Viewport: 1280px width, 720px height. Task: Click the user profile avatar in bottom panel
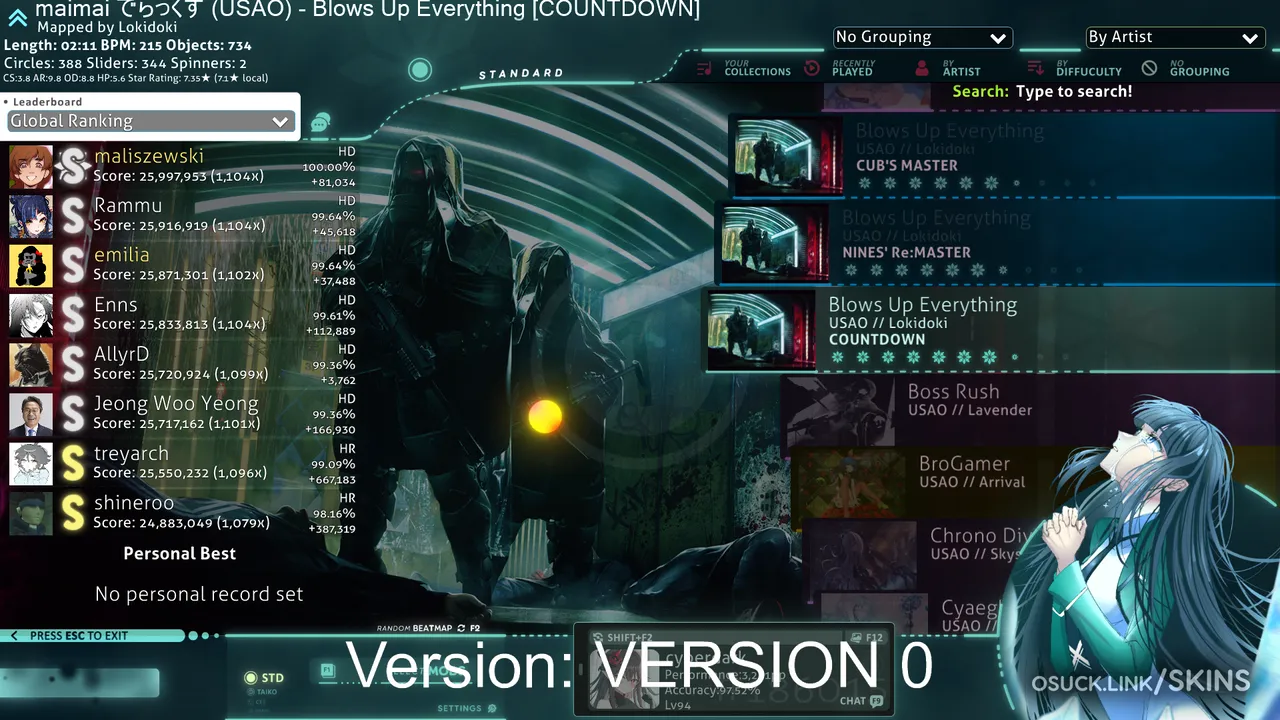coord(623,680)
